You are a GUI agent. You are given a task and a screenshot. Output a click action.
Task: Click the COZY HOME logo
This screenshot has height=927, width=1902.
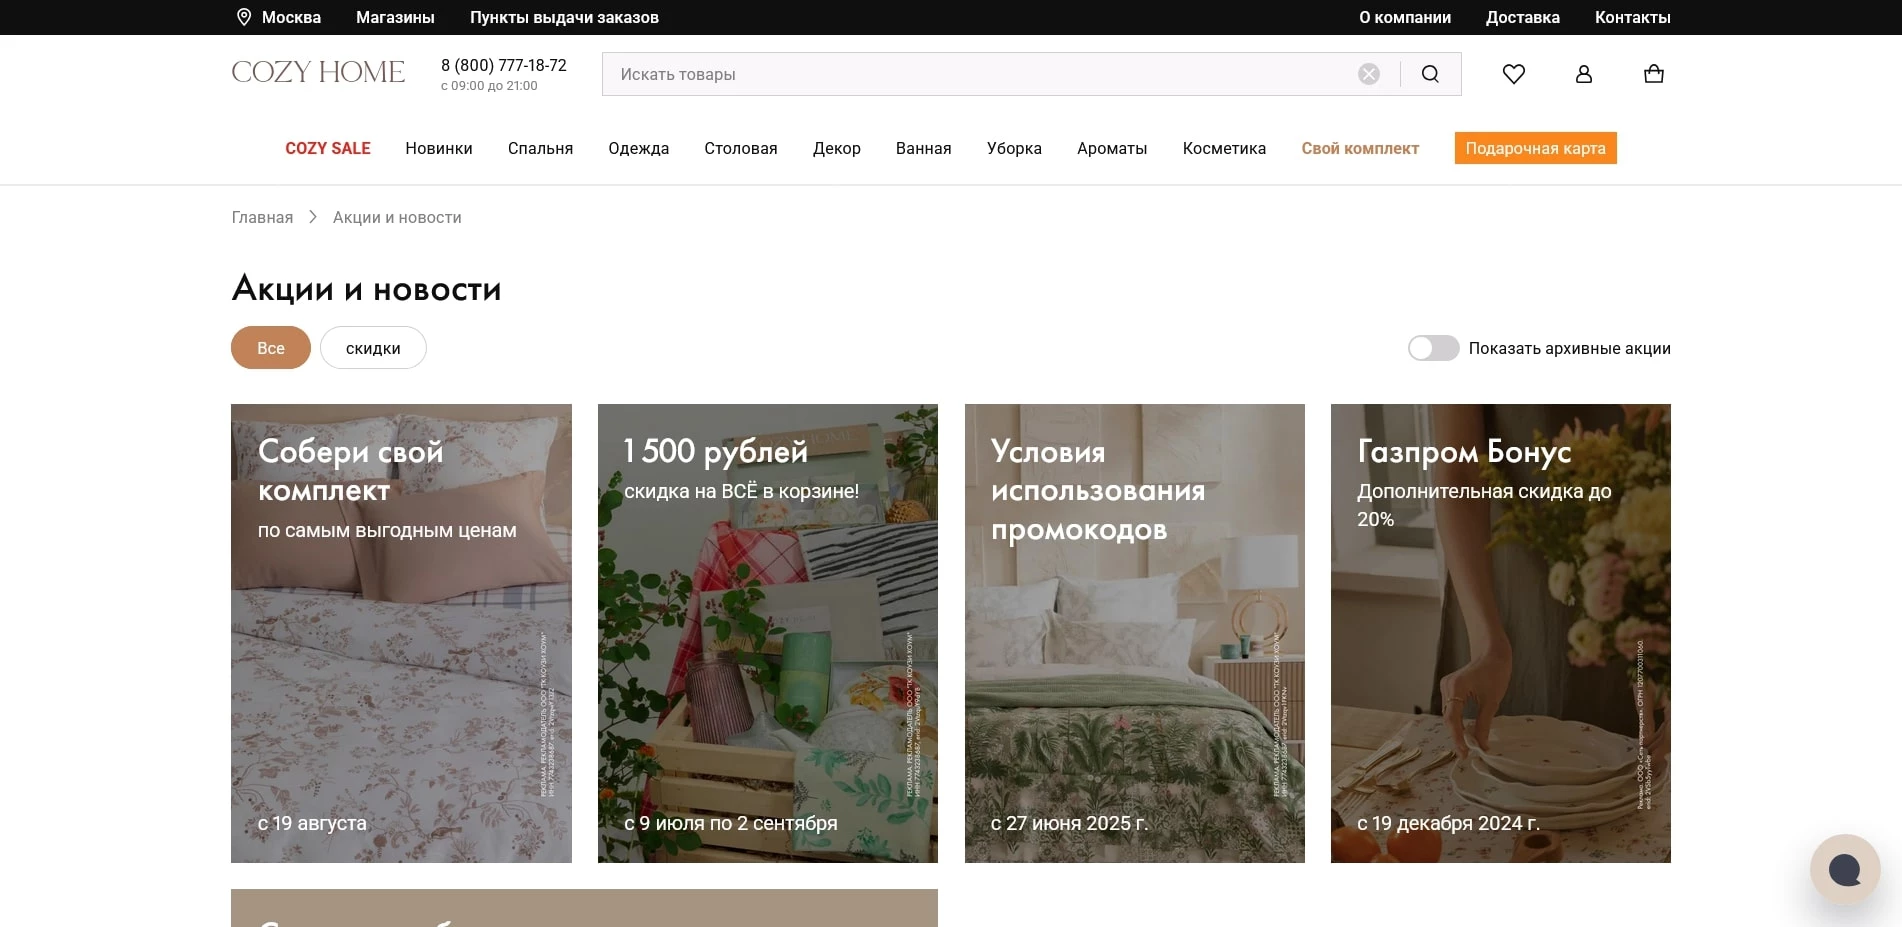tap(318, 72)
